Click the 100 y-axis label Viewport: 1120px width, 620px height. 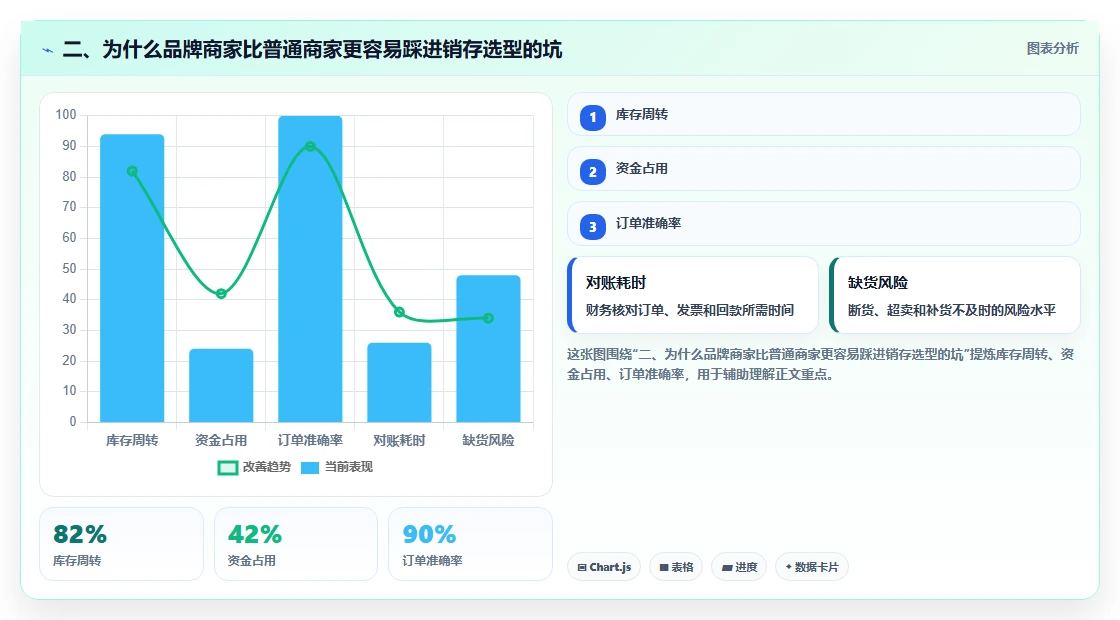coord(66,115)
